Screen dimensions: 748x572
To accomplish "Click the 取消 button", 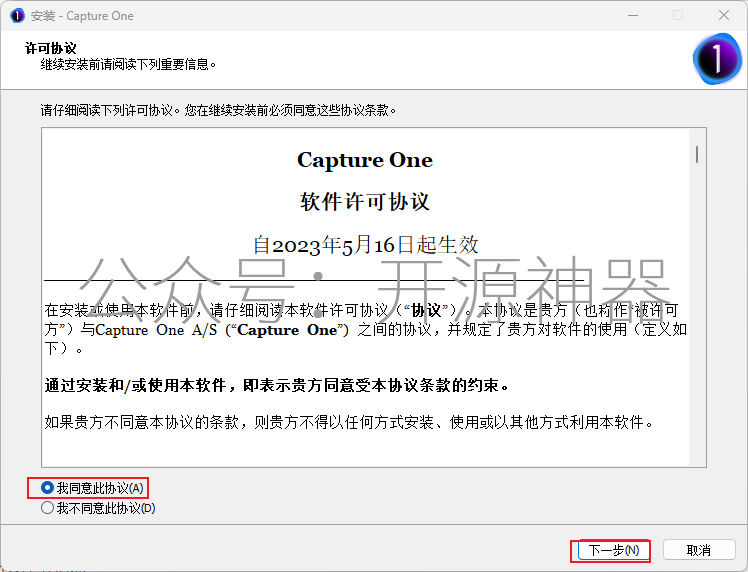I will coord(699,550).
